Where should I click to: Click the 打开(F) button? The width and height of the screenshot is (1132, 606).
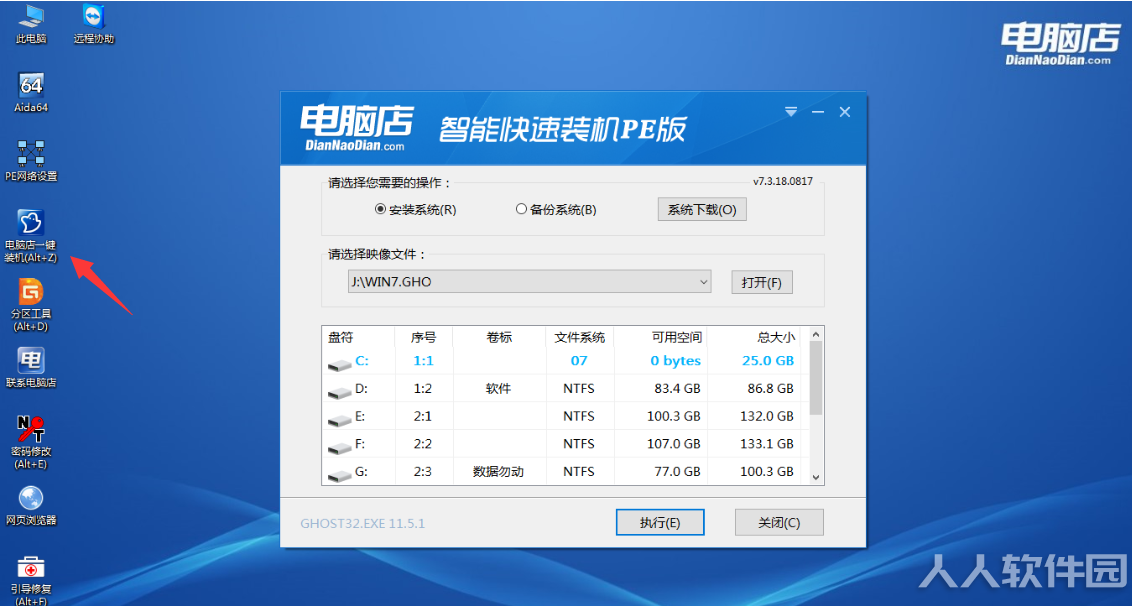coord(762,282)
